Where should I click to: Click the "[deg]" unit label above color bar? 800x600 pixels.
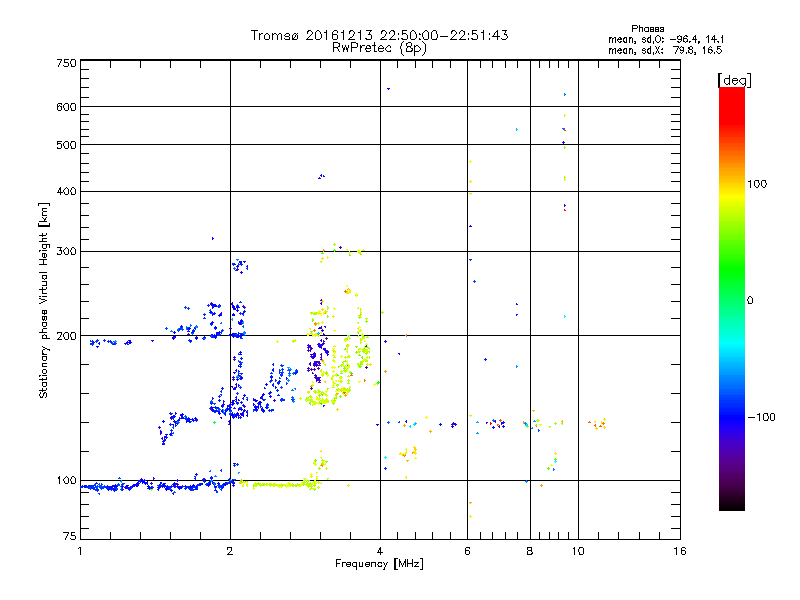(734, 80)
